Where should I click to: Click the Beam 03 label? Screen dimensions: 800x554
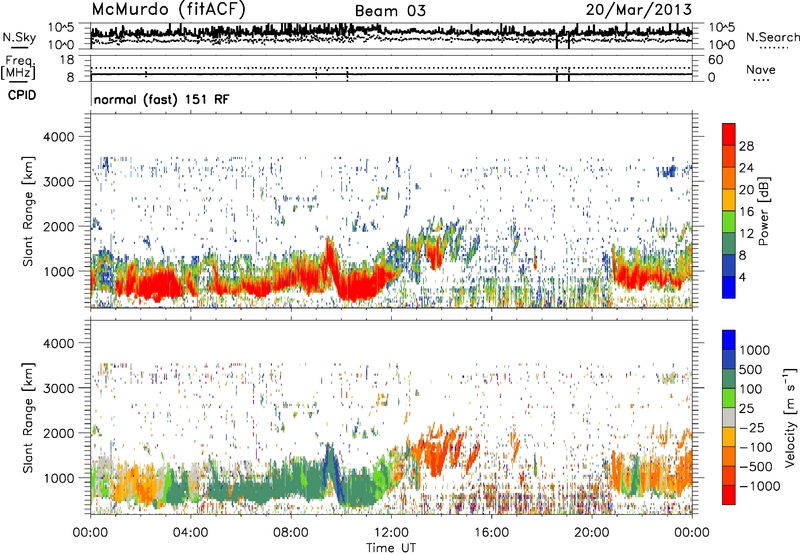click(x=390, y=11)
